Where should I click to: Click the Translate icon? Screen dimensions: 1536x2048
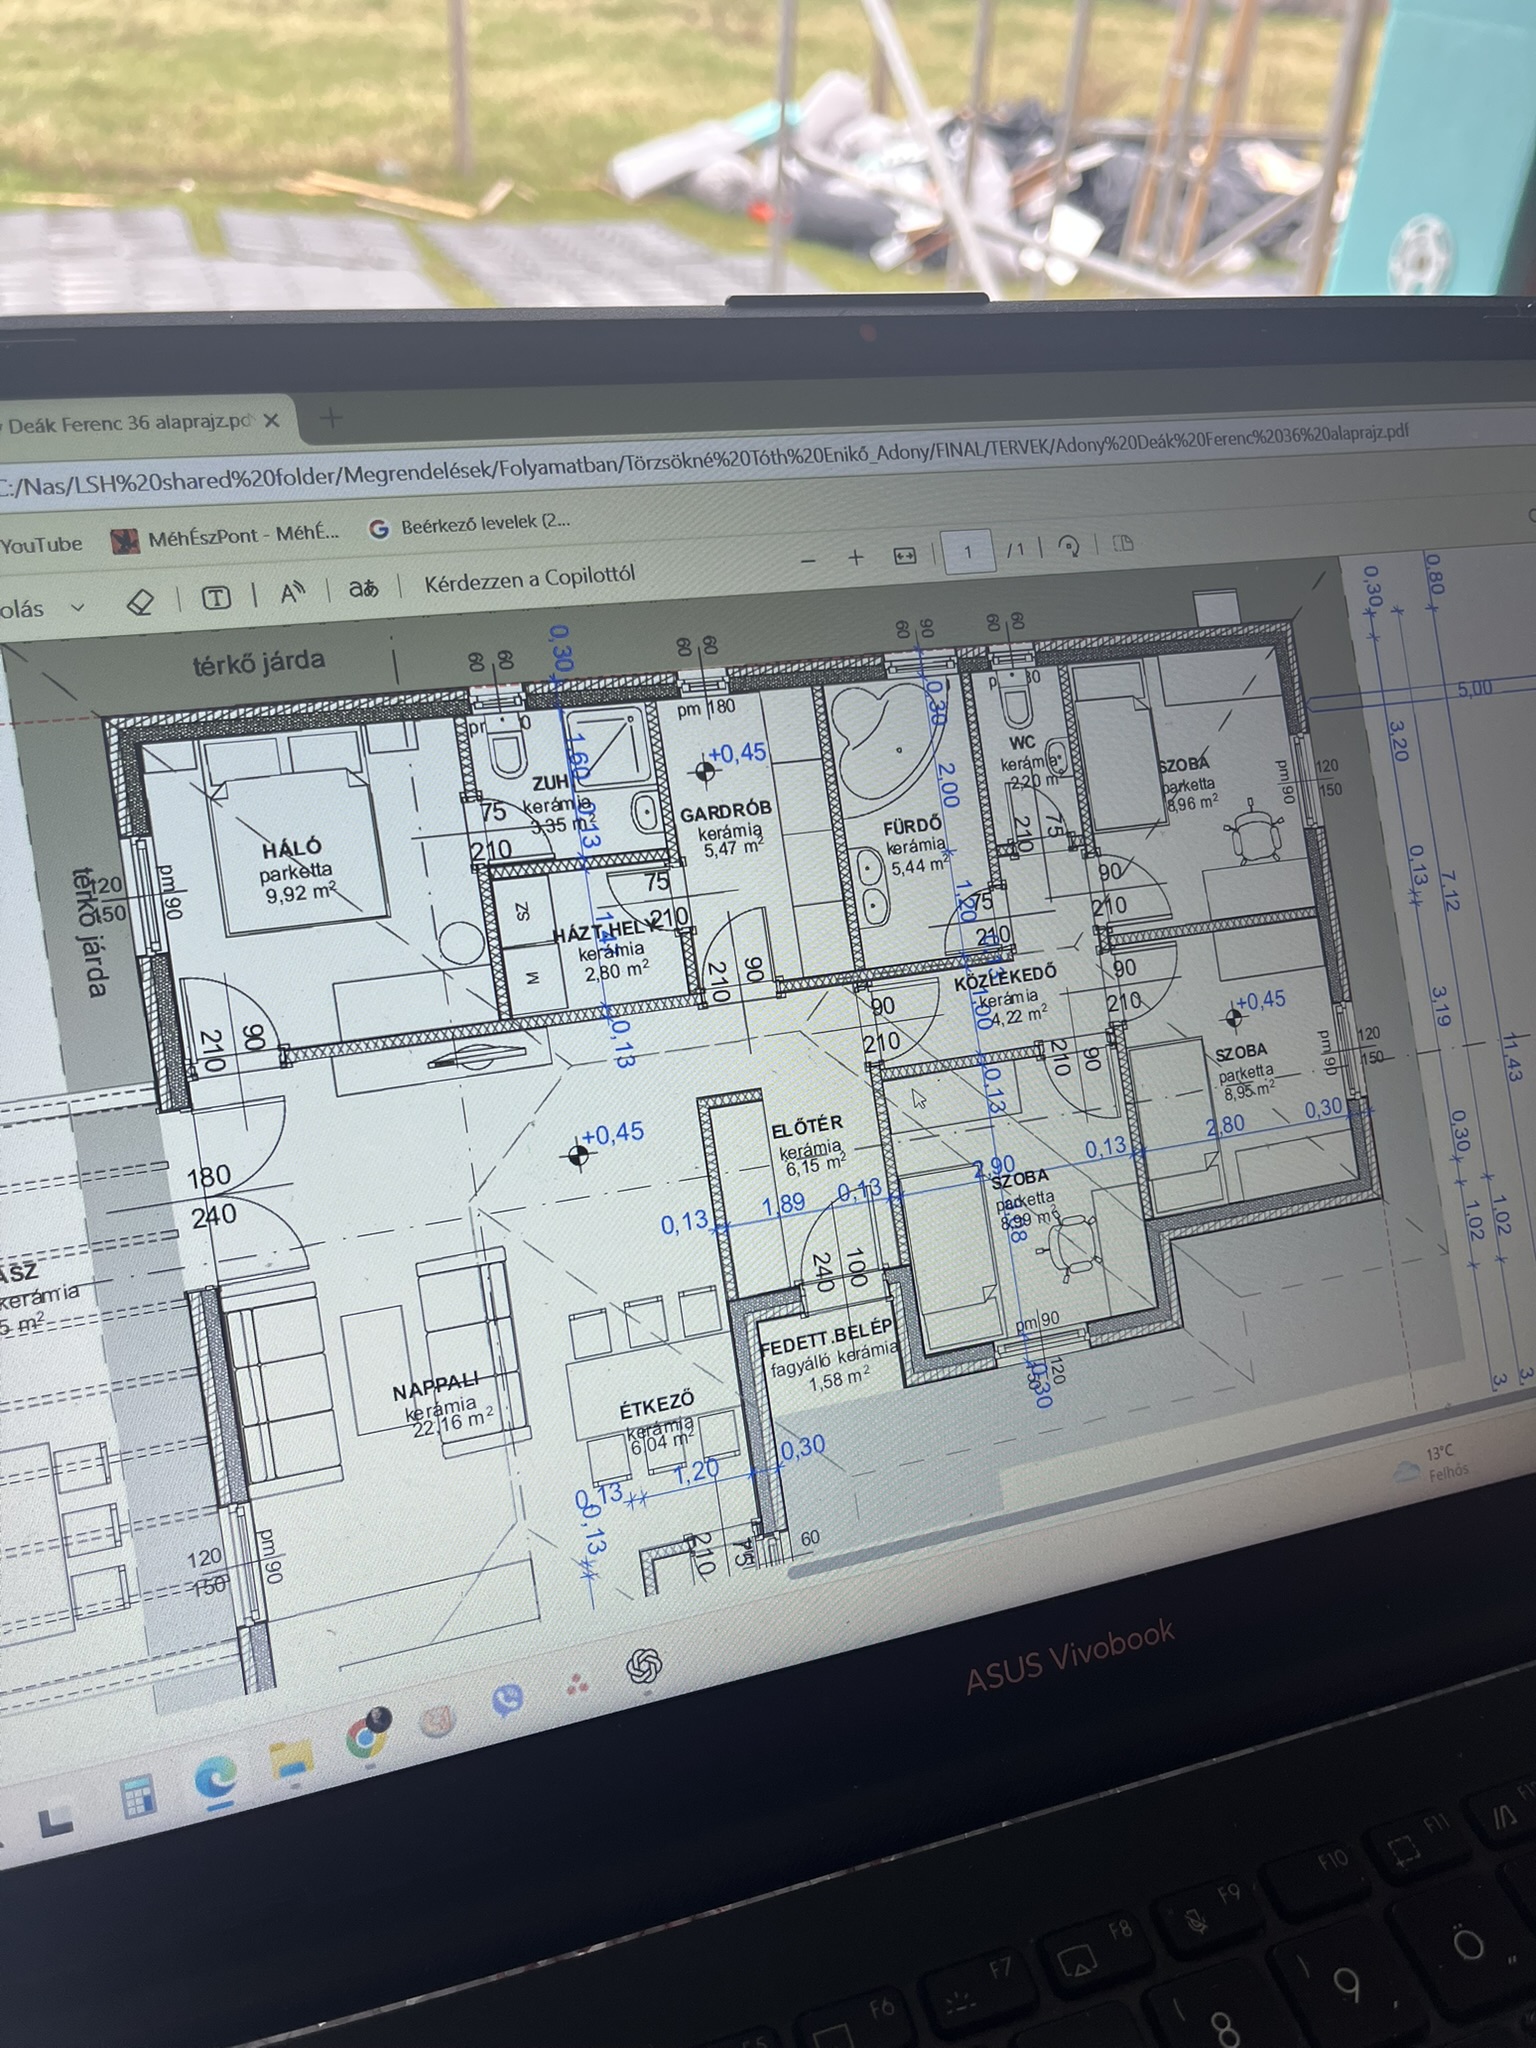tap(362, 588)
